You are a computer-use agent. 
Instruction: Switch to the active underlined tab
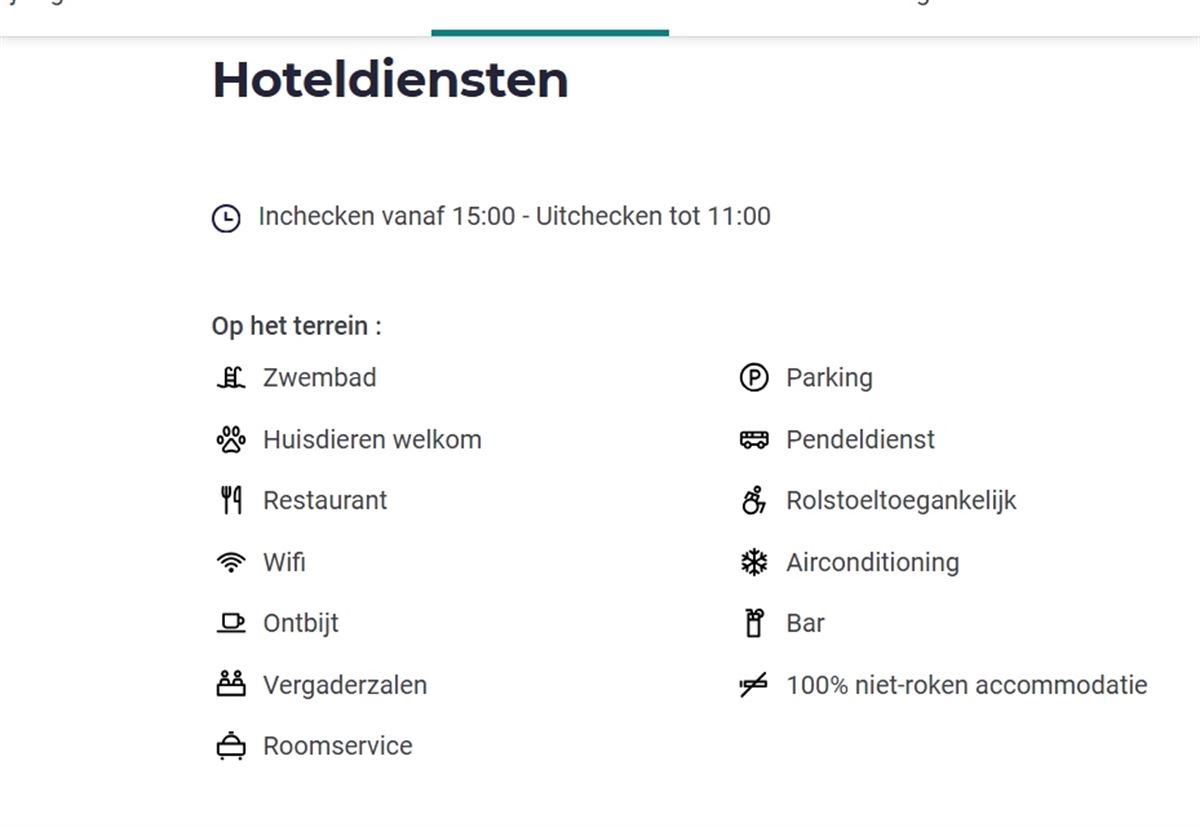pyautogui.click(x=549, y=15)
